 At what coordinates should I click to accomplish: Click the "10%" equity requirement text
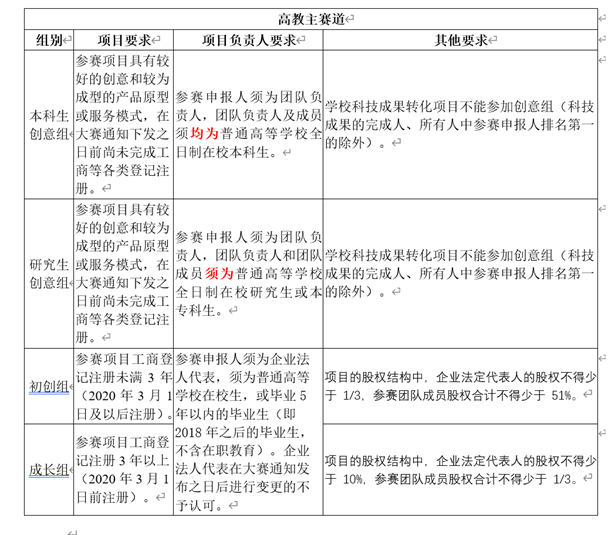pos(350,479)
